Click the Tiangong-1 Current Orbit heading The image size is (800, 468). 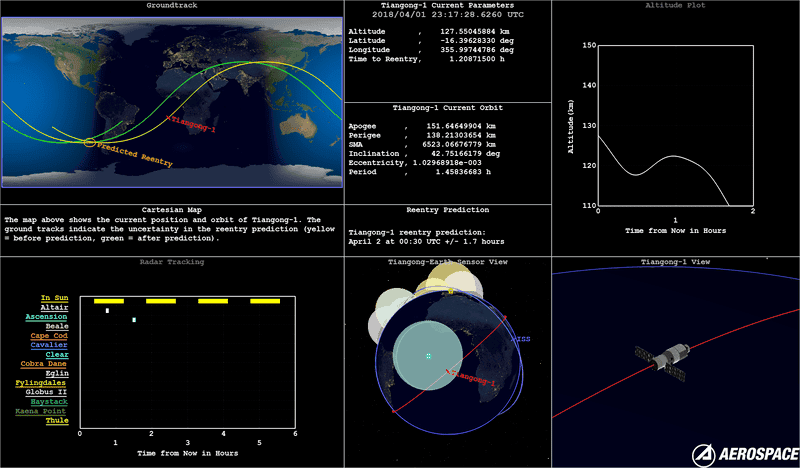point(448,108)
